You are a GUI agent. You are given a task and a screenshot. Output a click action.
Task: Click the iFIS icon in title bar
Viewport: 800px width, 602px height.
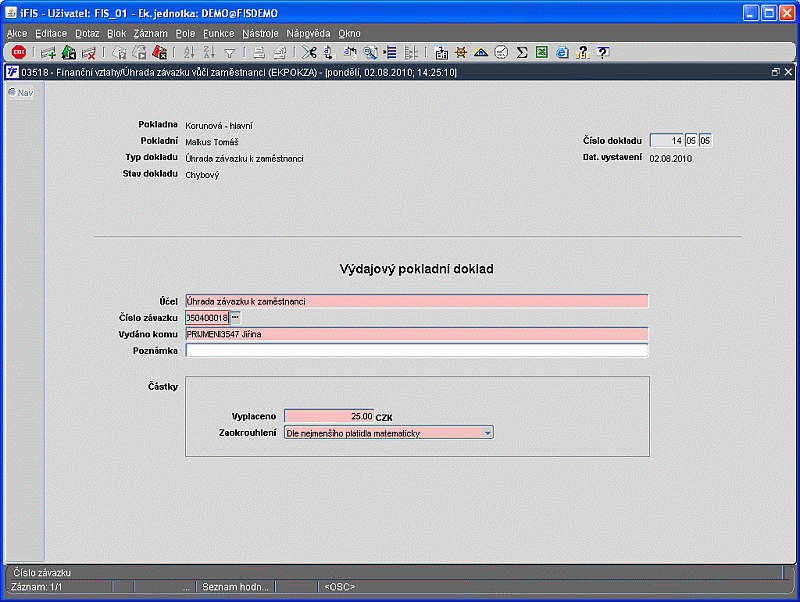[11, 13]
